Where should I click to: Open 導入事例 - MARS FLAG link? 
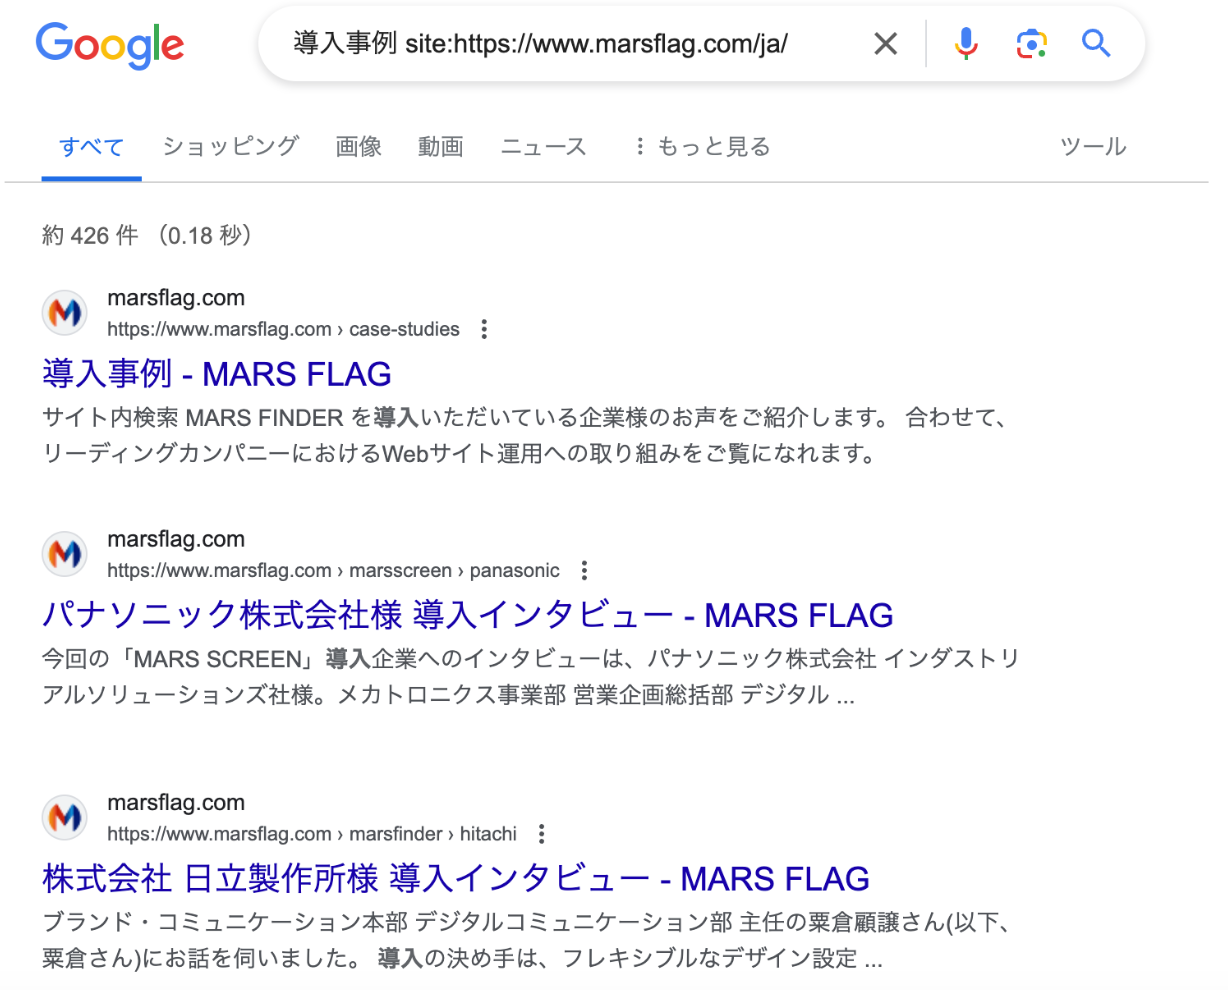click(x=217, y=374)
